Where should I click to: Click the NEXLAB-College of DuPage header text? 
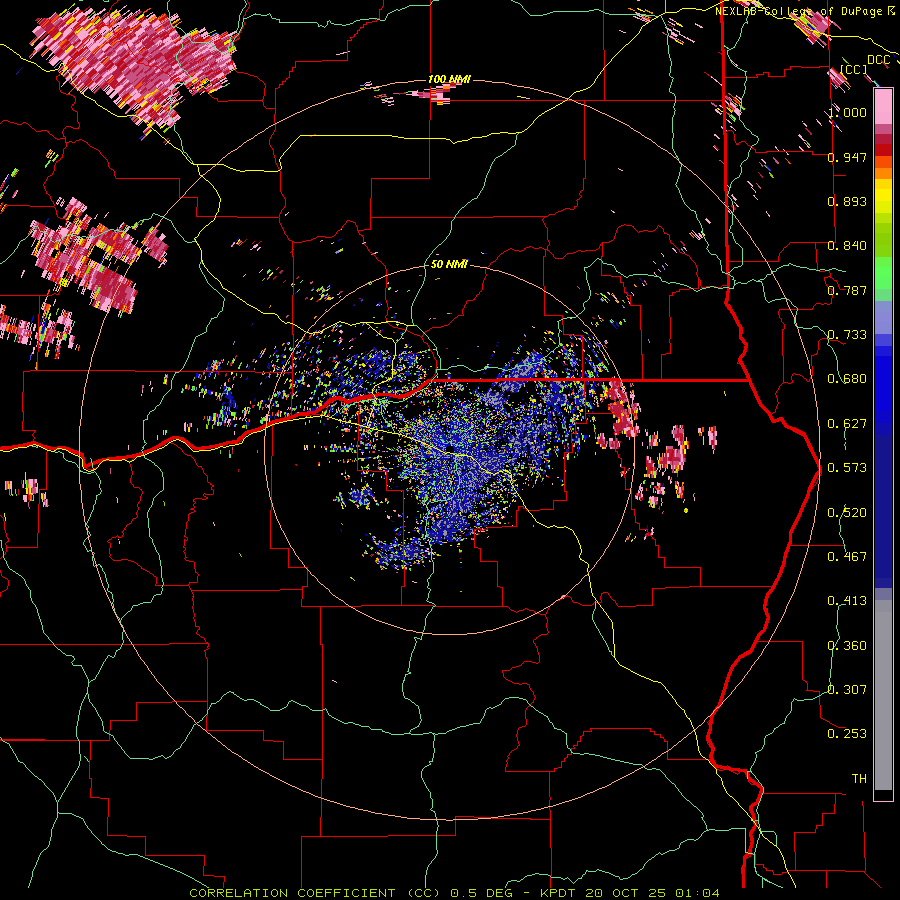coord(800,11)
